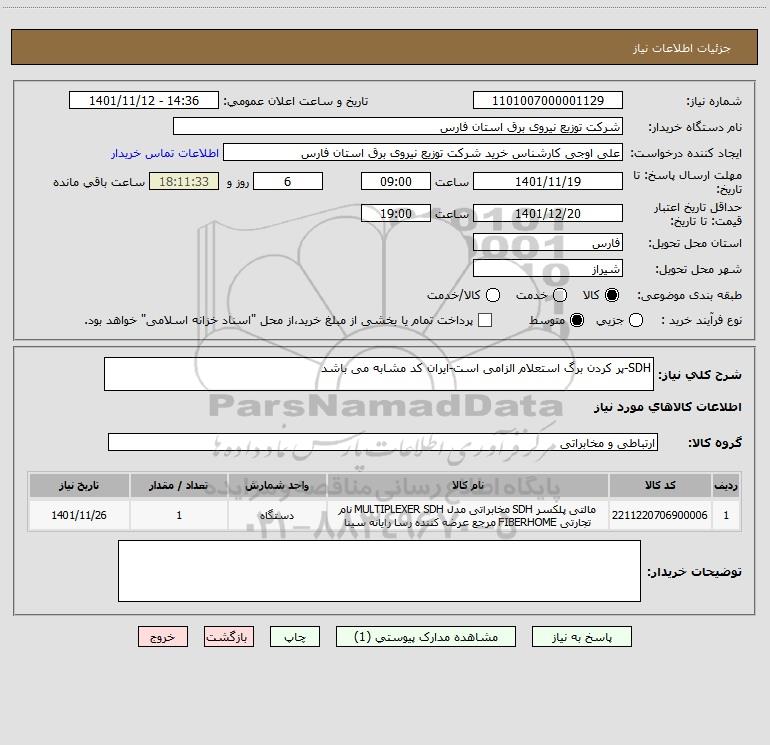The height and width of the screenshot is (745, 770).
Task: Click the need date cell 1401/11/26
Action: pyautogui.click(x=79, y=515)
